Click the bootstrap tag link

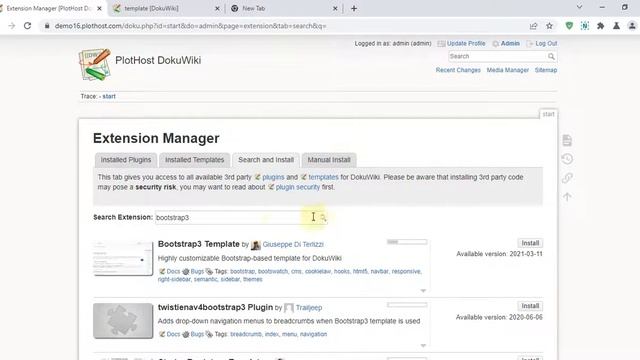coord(242,271)
